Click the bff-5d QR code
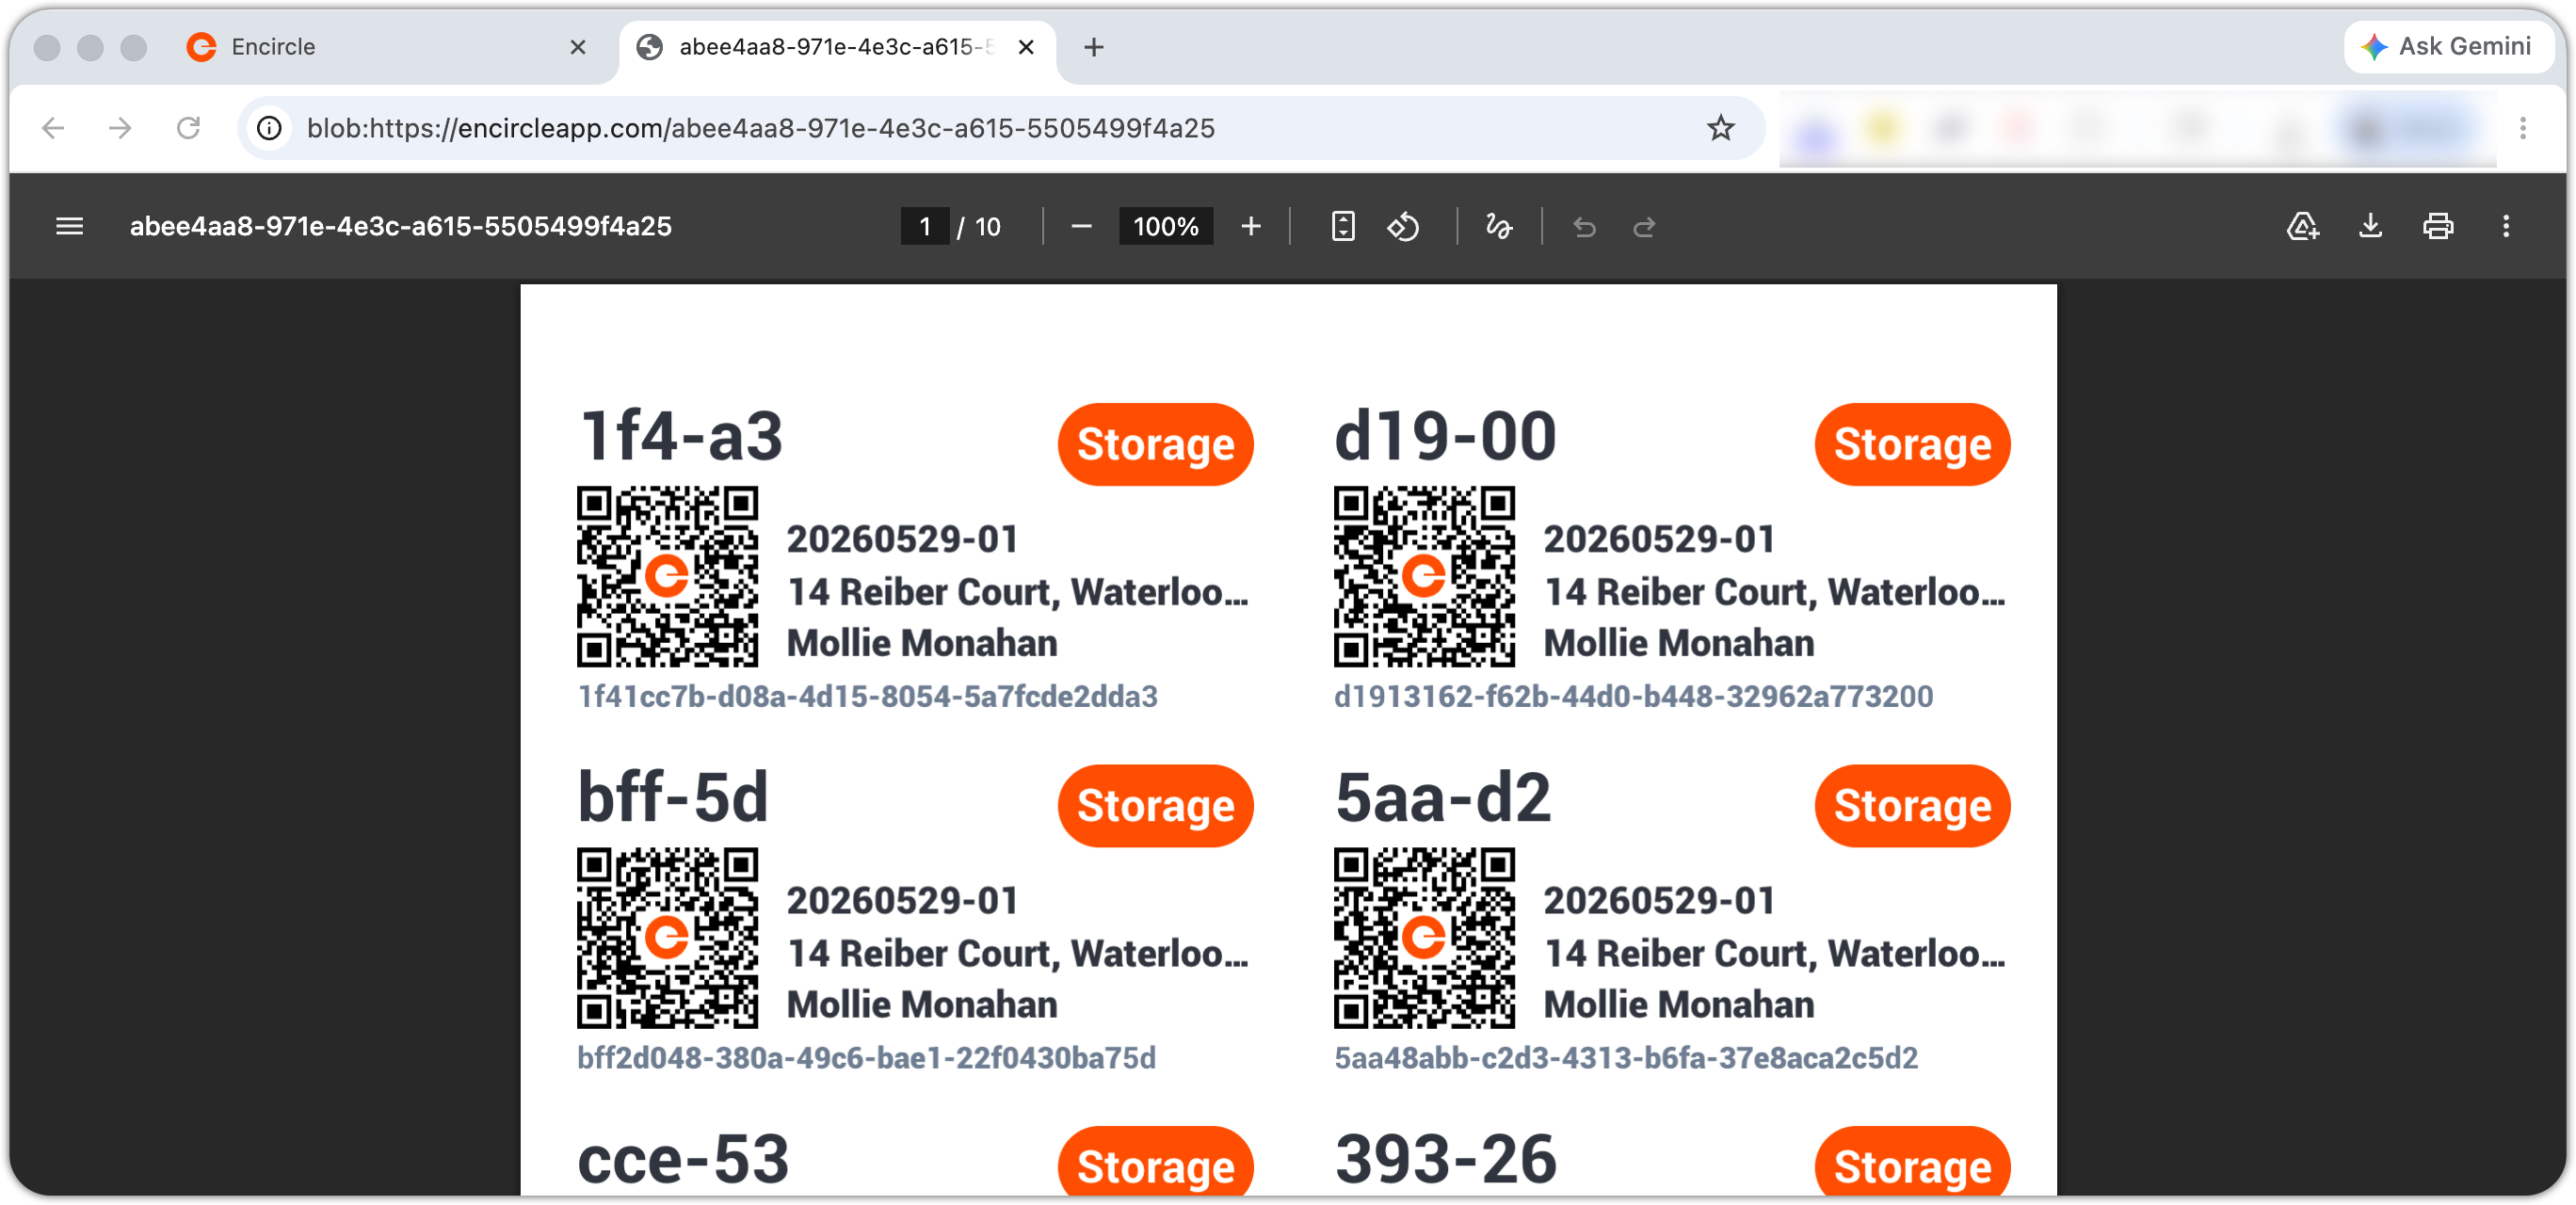Image resolution: width=2576 pixels, height=1205 pixels. [667, 938]
